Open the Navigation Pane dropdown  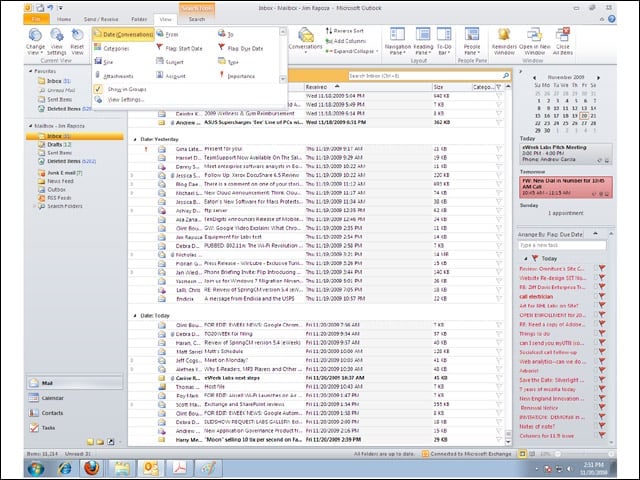coord(398,42)
